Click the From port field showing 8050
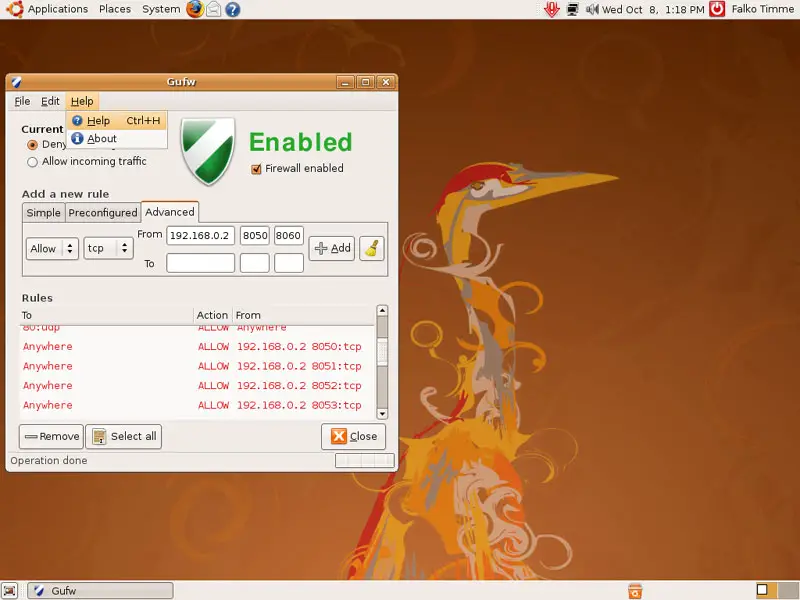Image resolution: width=800 pixels, height=600 pixels. click(255, 235)
